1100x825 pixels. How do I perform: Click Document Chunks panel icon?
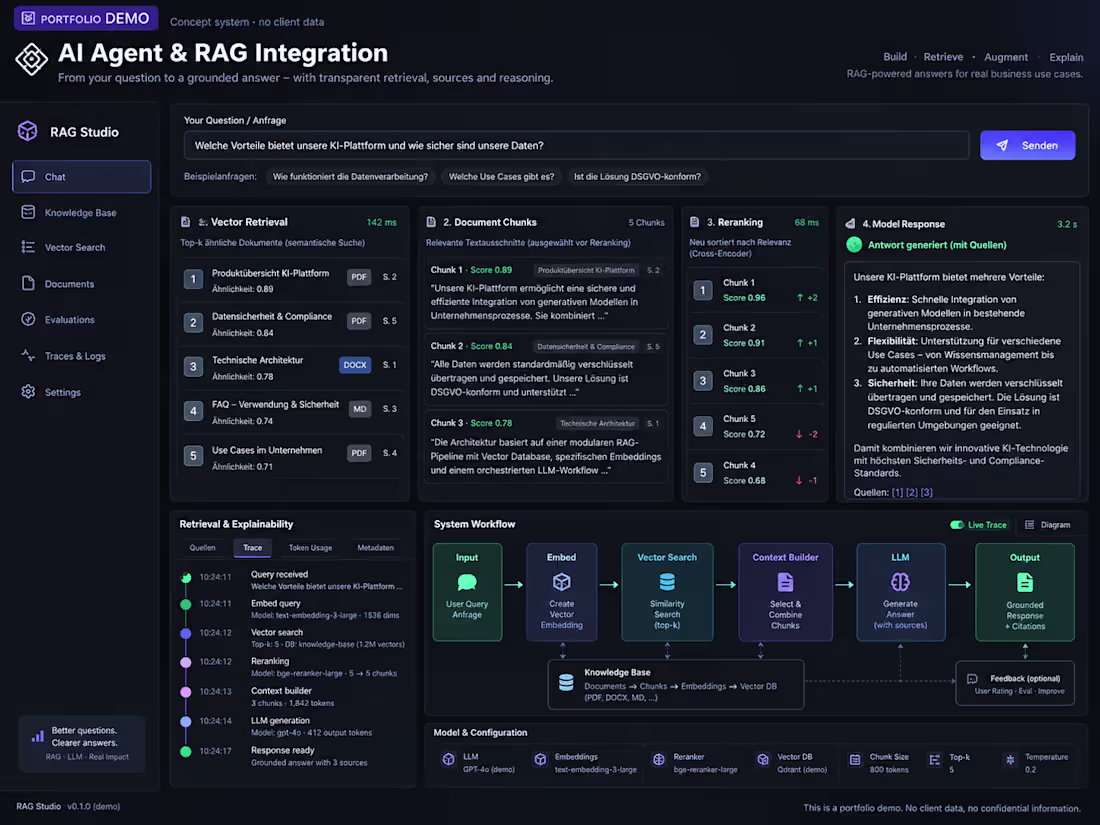coord(431,222)
